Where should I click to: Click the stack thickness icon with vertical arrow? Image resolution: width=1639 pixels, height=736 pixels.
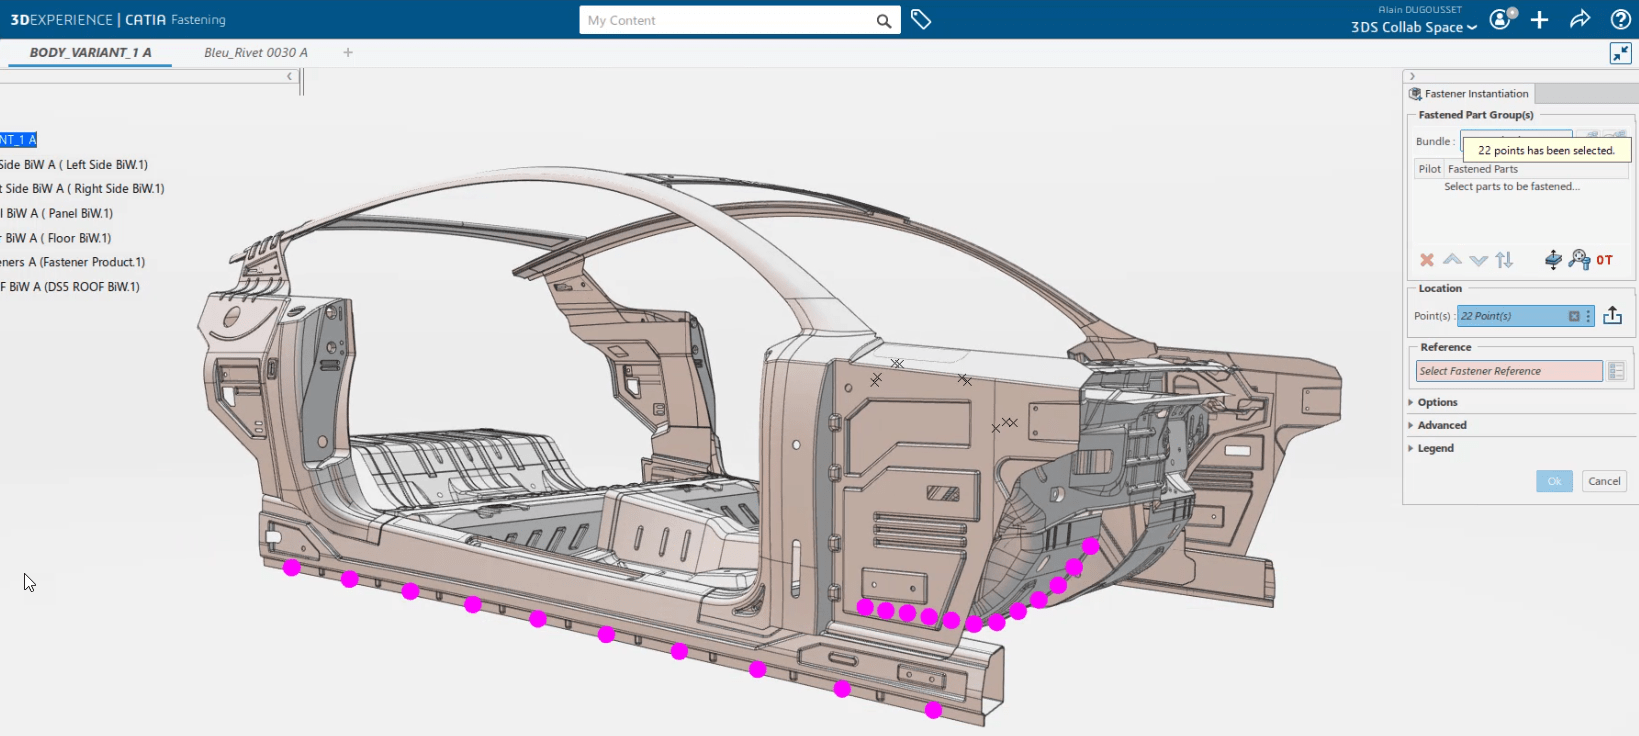(1553, 260)
